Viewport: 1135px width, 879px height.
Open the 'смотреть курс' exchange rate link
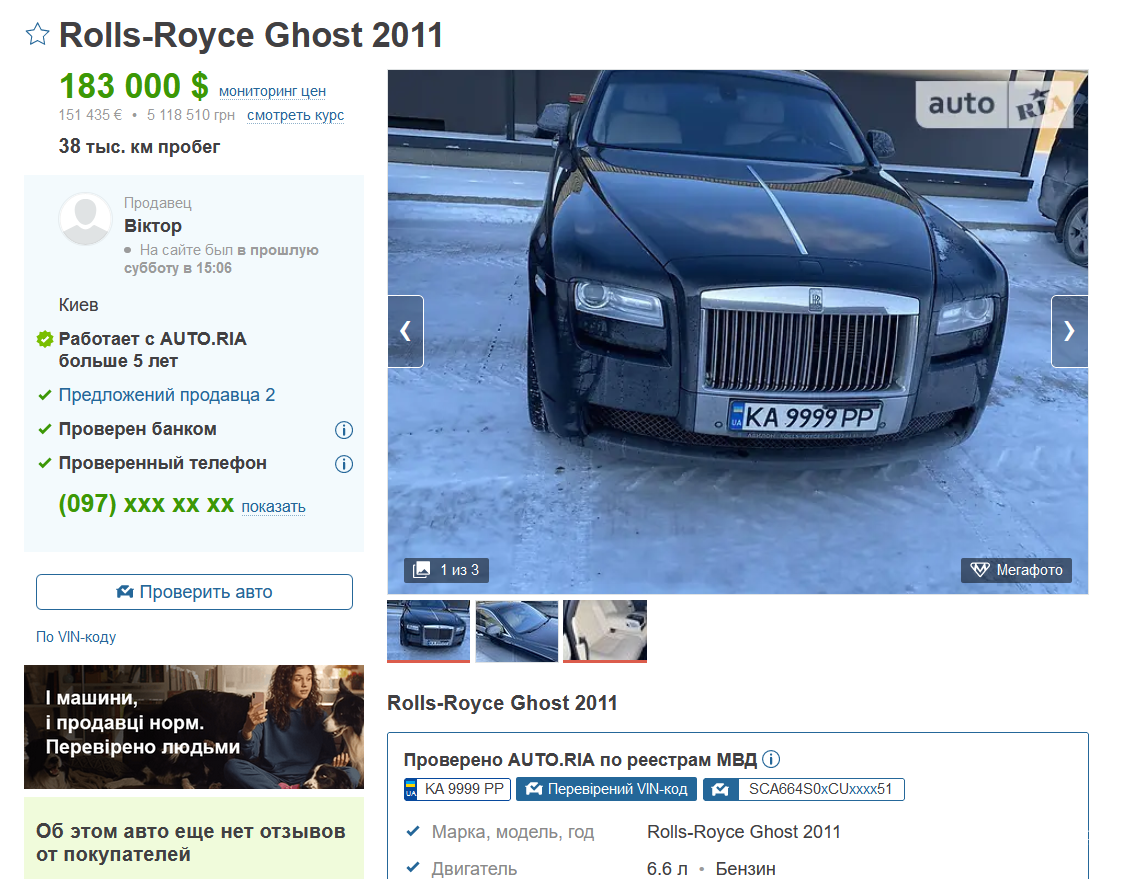295,115
